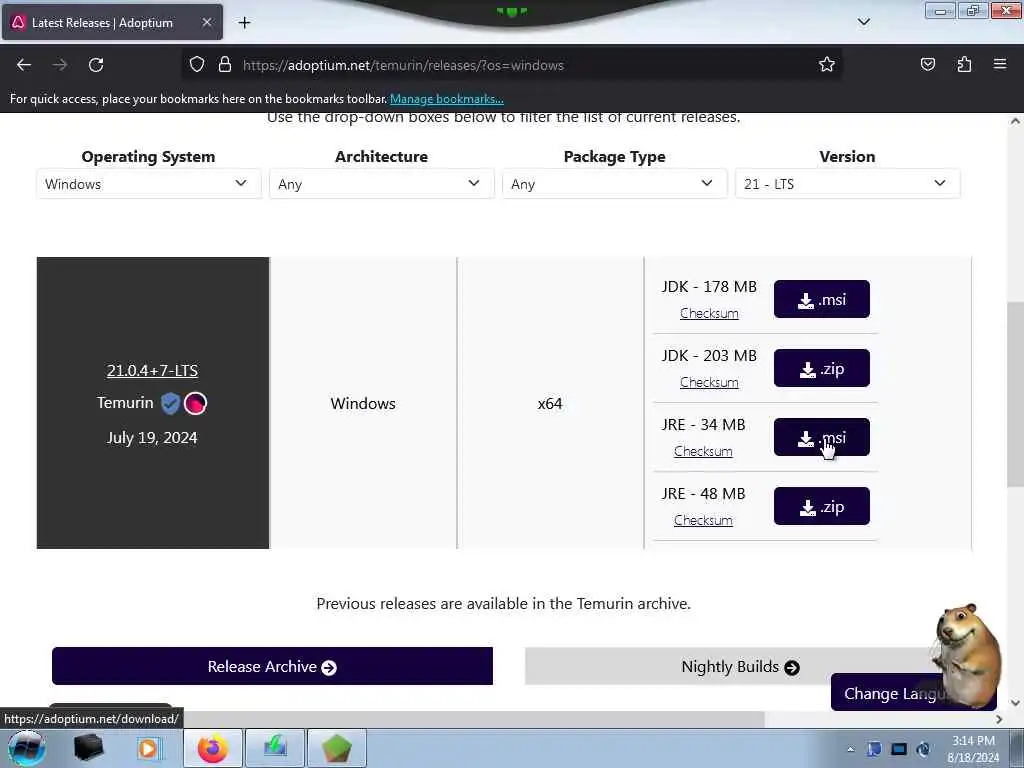Open the Version dropdown showing 21 - LTS
Image resolution: width=1024 pixels, height=768 pixels.
point(848,184)
